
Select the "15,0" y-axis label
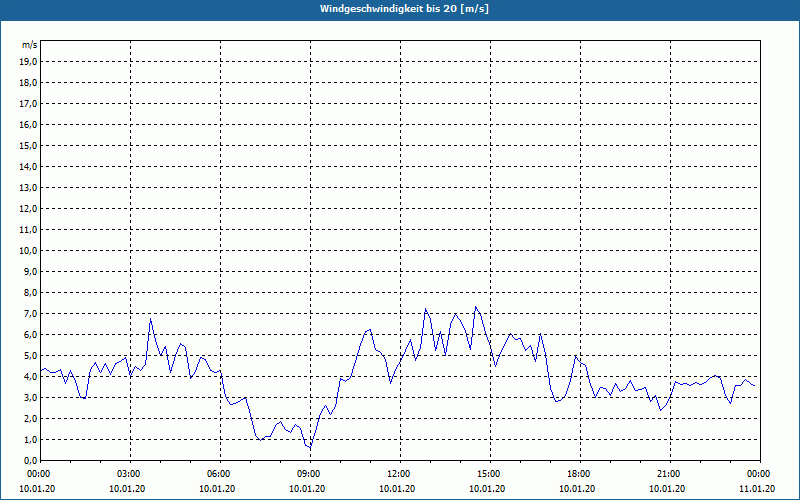pos(28,145)
